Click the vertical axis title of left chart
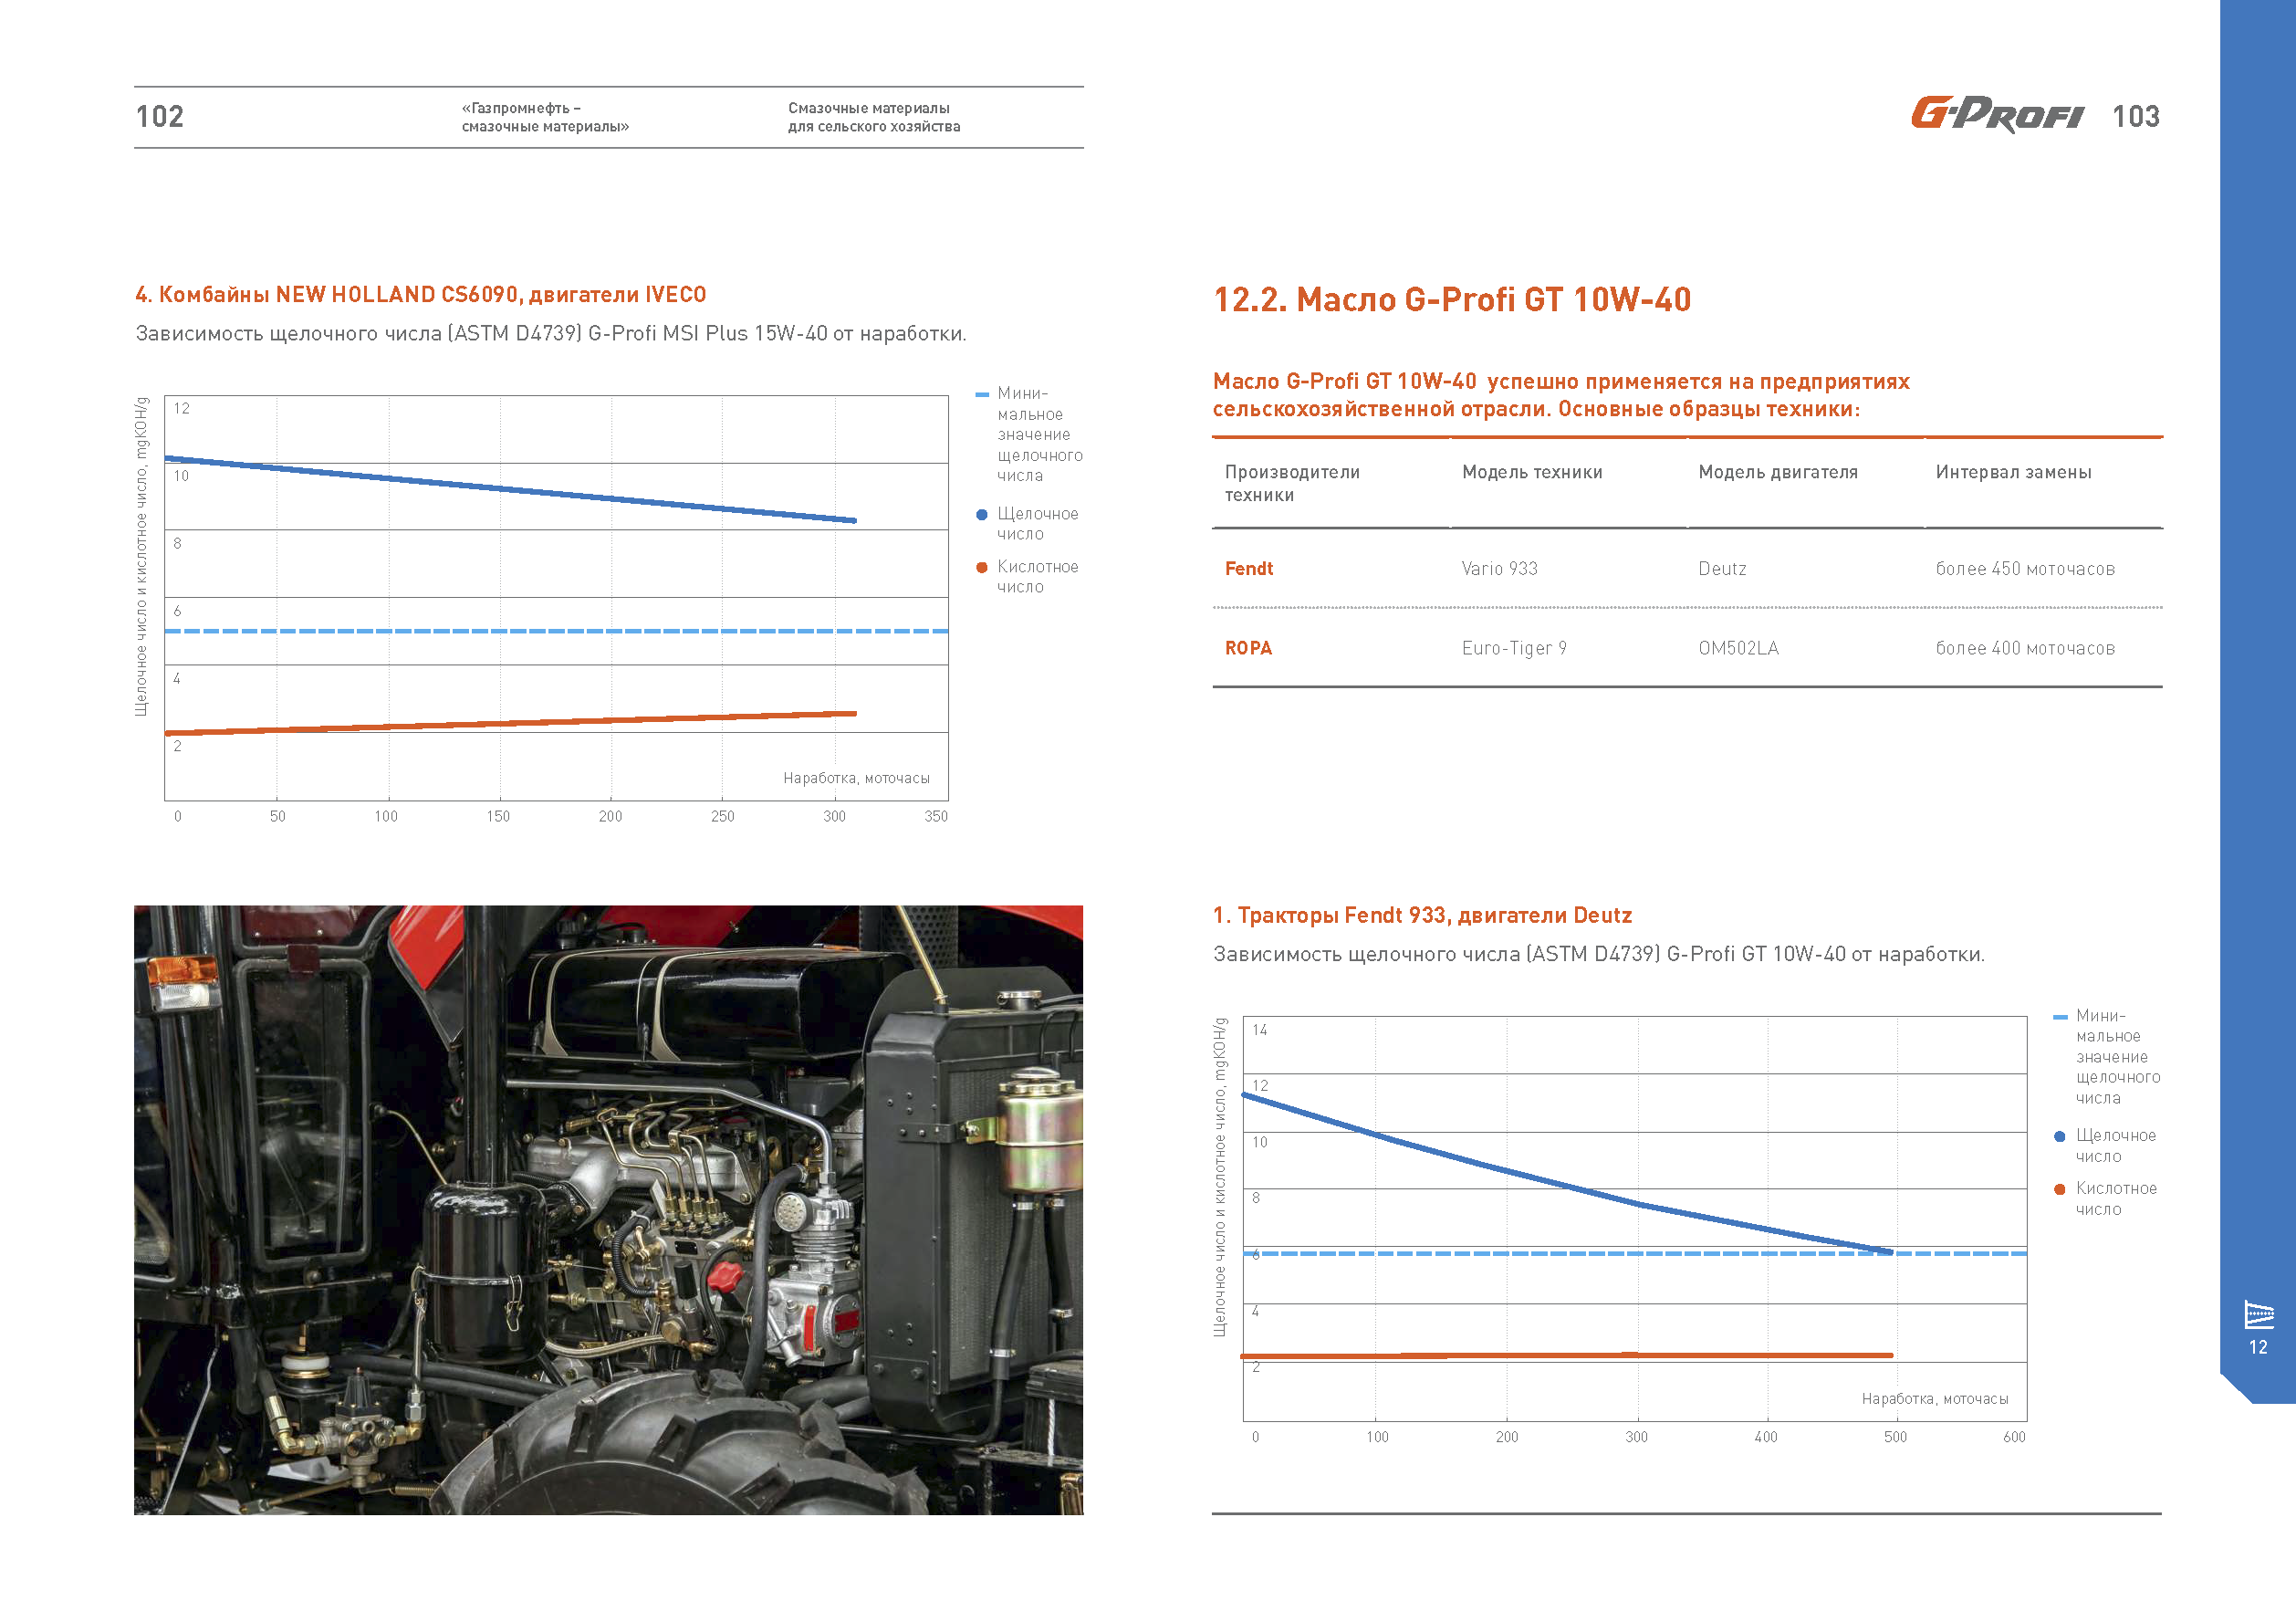 (x=141, y=556)
